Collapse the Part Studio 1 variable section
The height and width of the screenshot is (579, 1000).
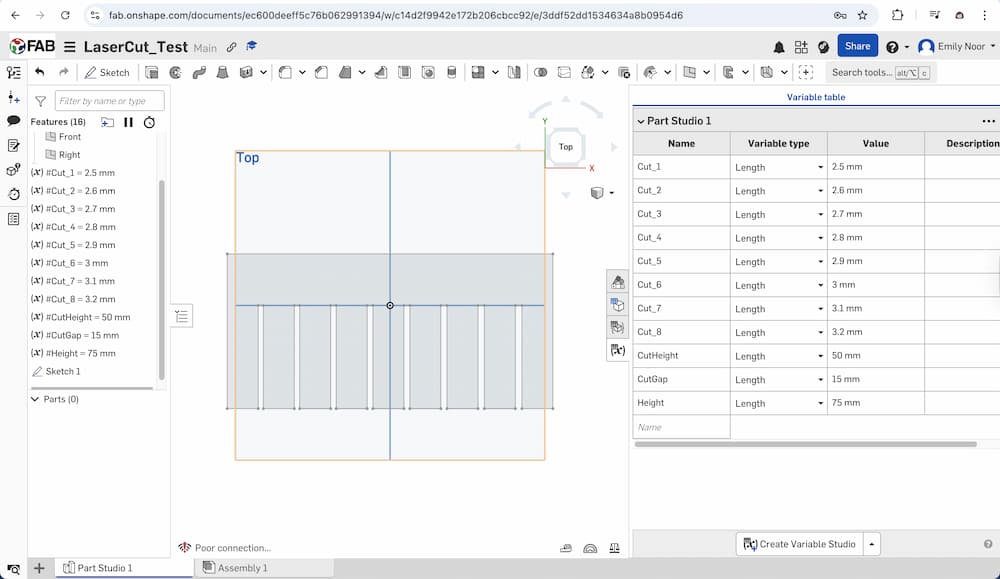point(640,121)
